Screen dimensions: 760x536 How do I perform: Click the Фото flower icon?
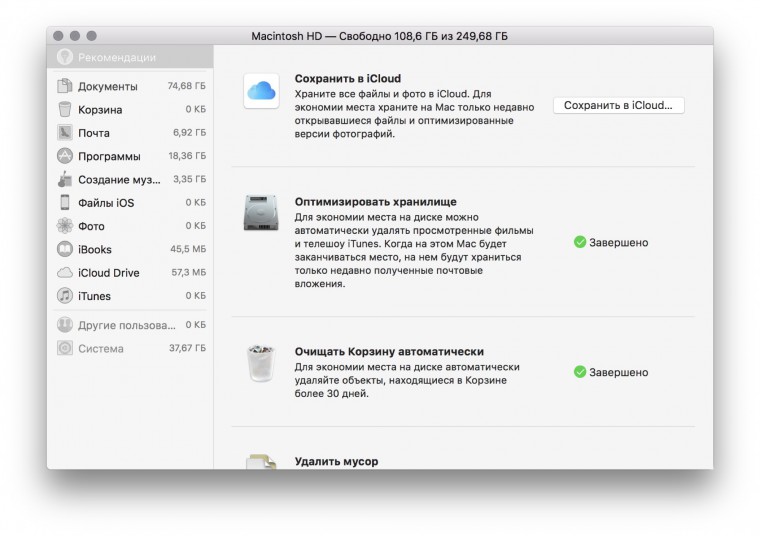64,226
